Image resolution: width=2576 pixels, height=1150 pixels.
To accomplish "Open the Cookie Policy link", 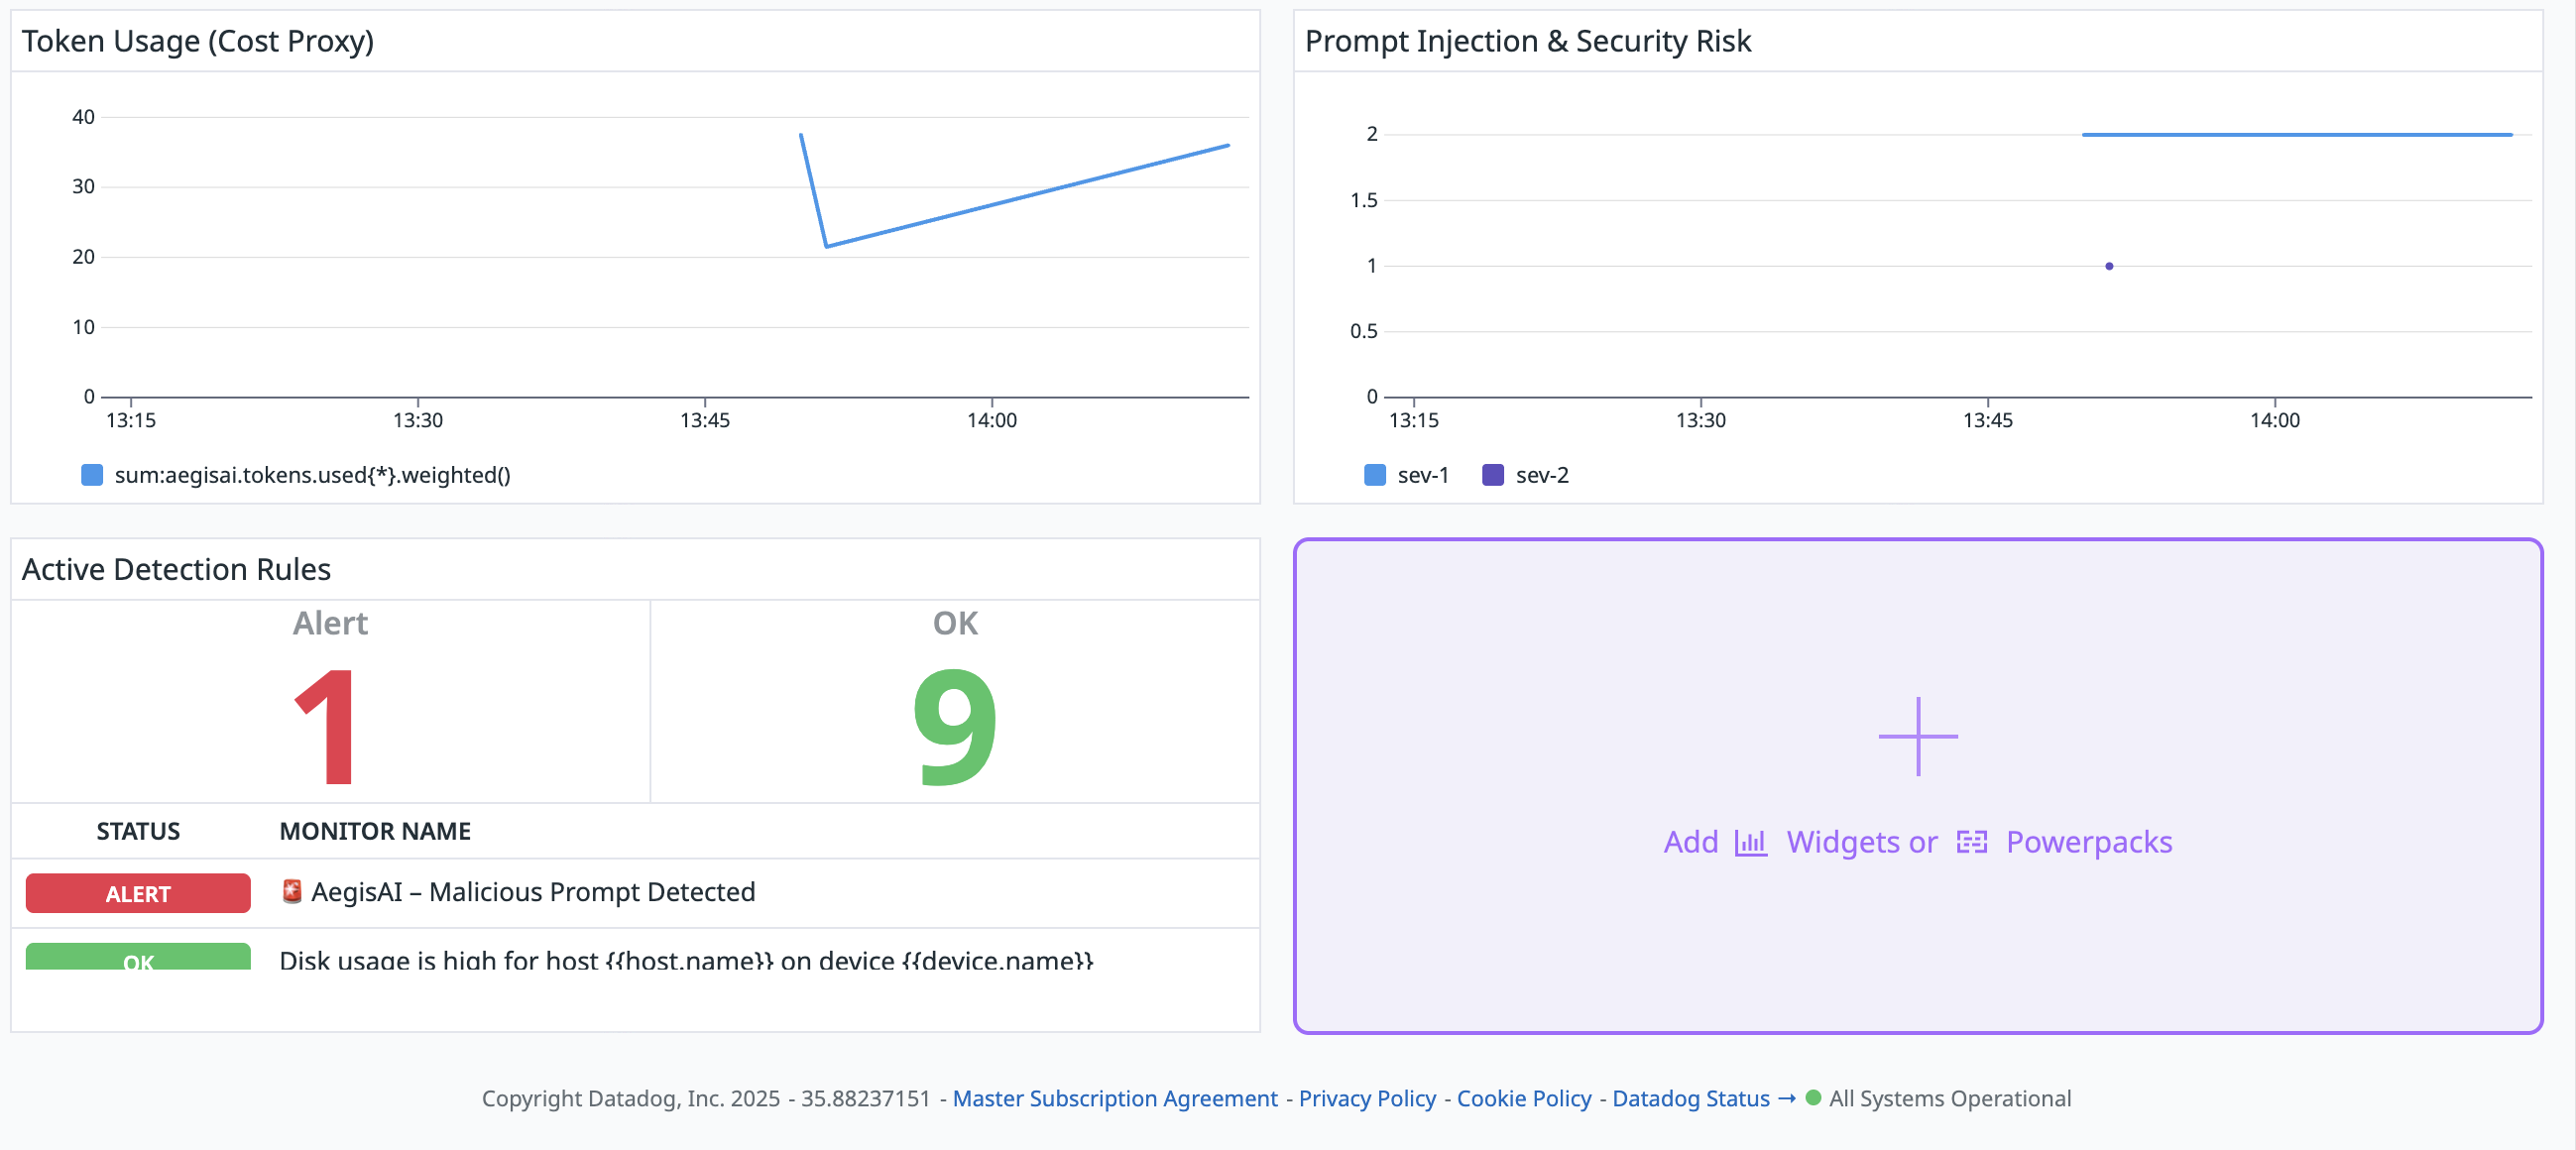I will click(x=1523, y=1098).
